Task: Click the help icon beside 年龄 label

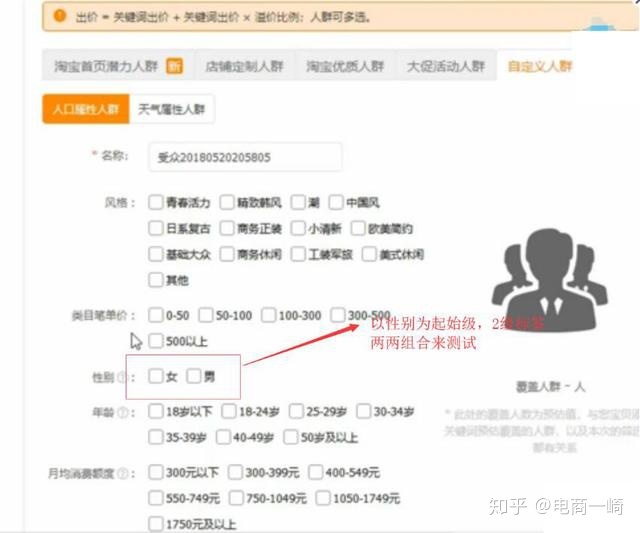Action: (x=123, y=413)
